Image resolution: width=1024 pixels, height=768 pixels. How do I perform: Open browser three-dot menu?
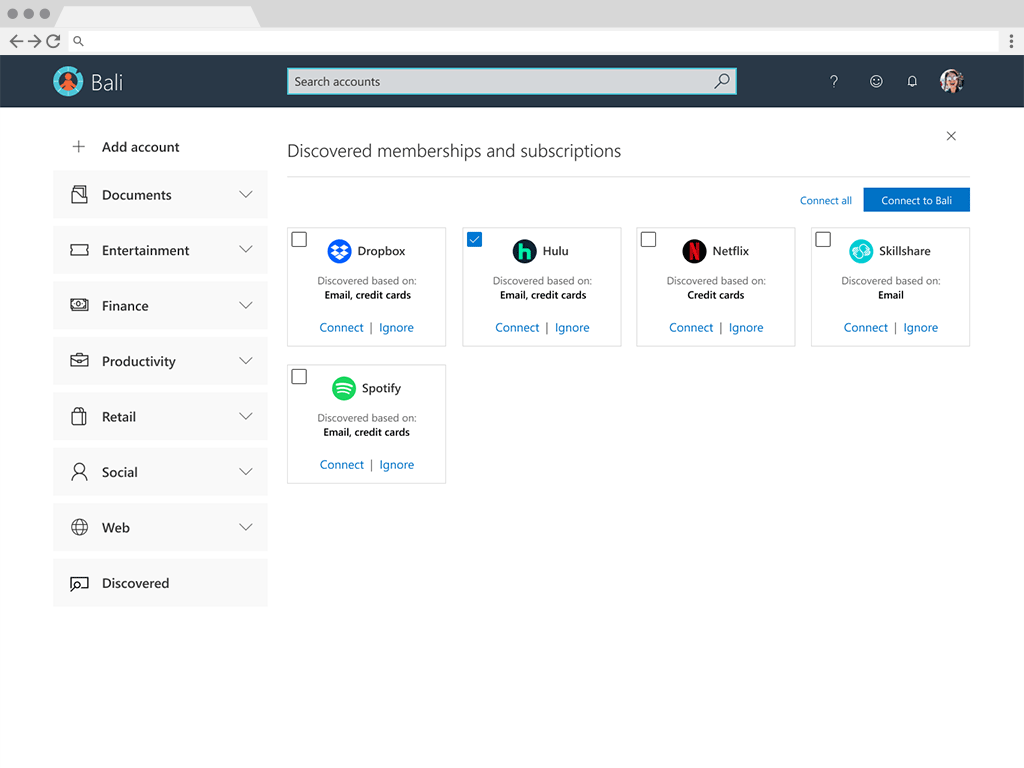pos(1011,41)
